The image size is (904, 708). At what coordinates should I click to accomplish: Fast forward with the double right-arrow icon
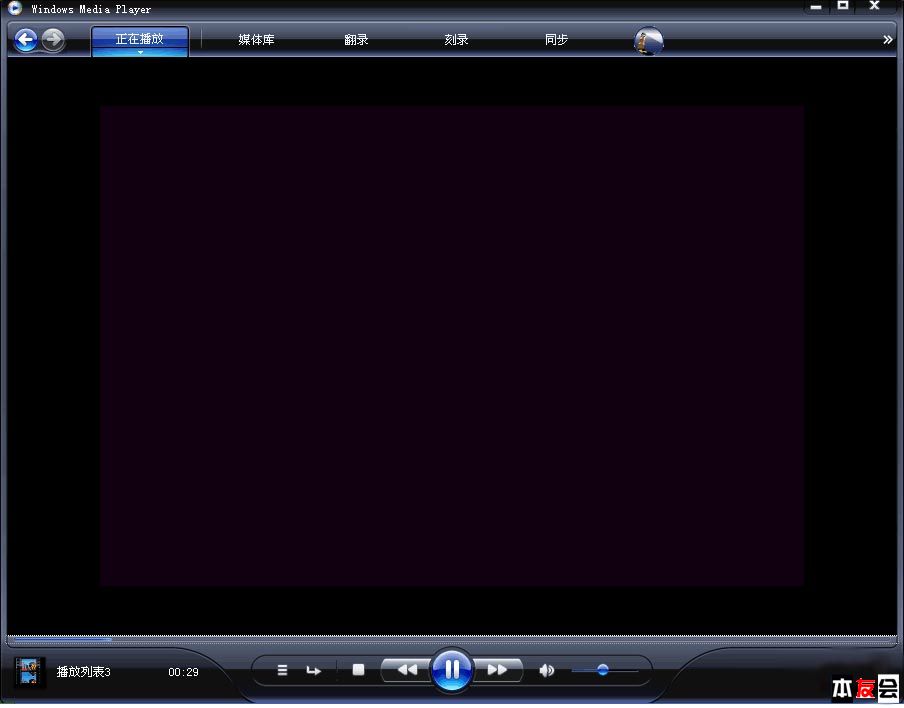tap(499, 670)
